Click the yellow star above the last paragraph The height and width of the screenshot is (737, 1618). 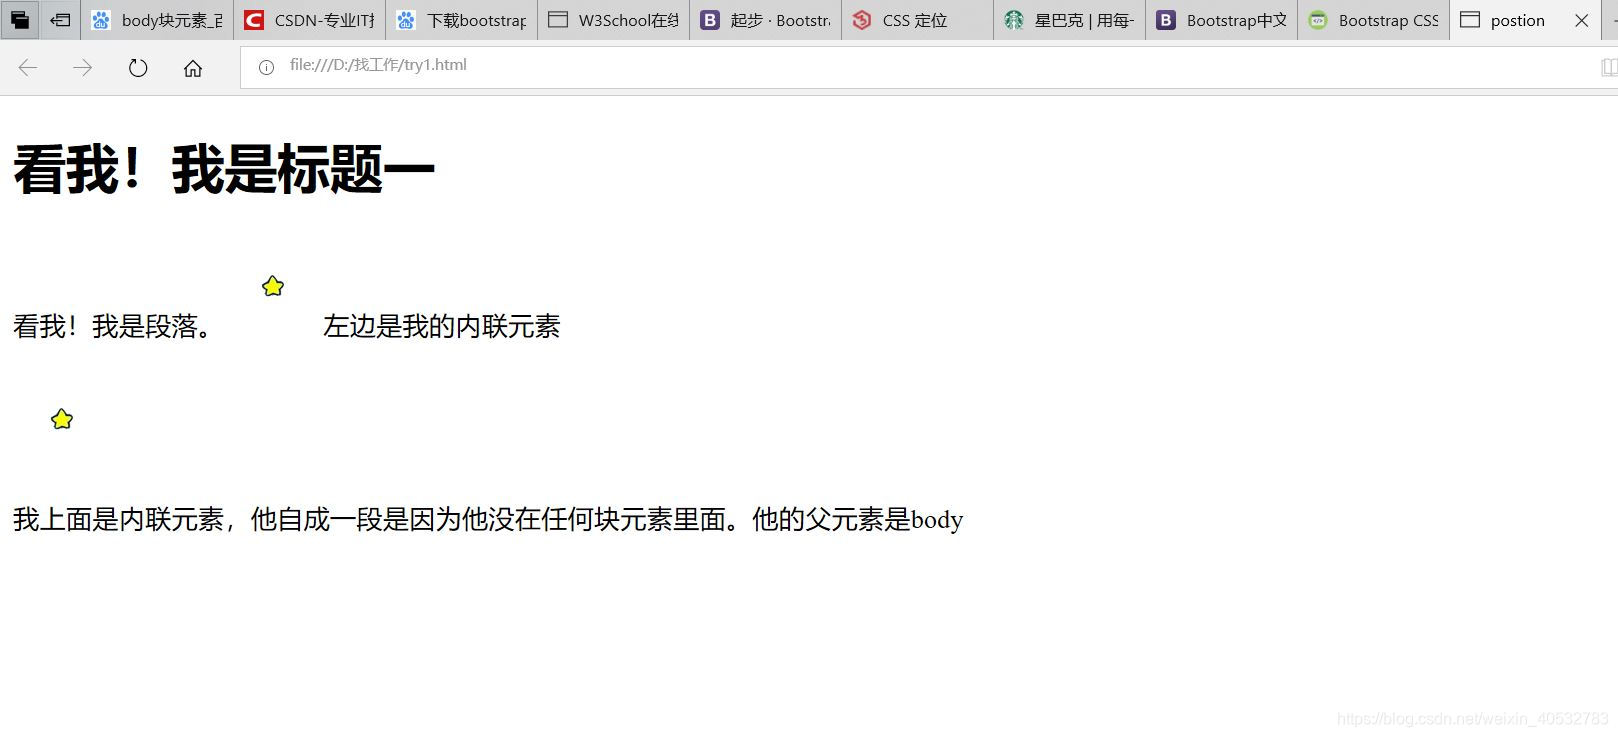tap(62, 419)
